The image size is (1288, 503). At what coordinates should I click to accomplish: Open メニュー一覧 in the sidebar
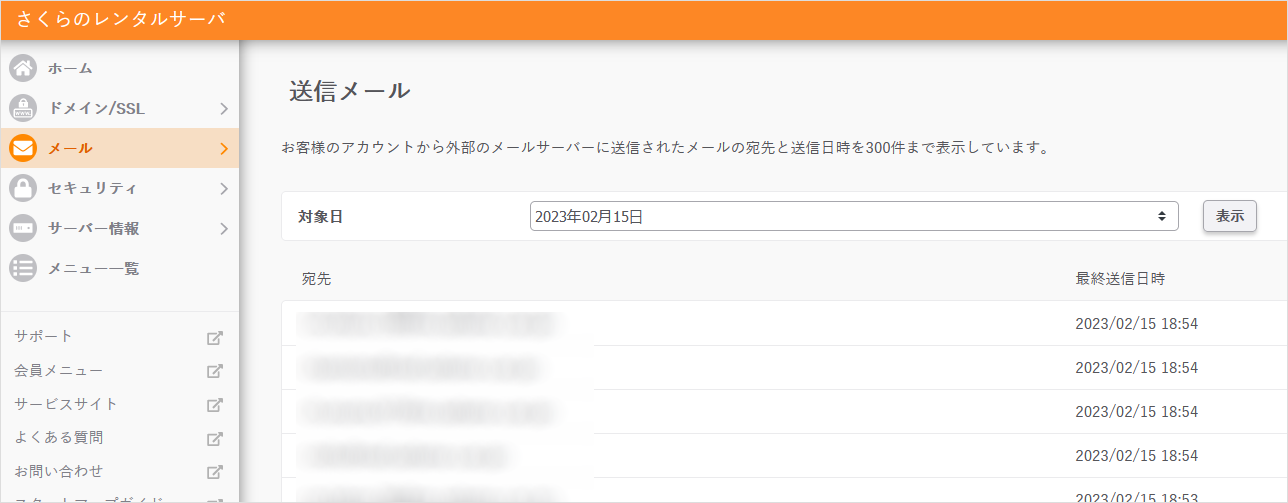(x=93, y=268)
